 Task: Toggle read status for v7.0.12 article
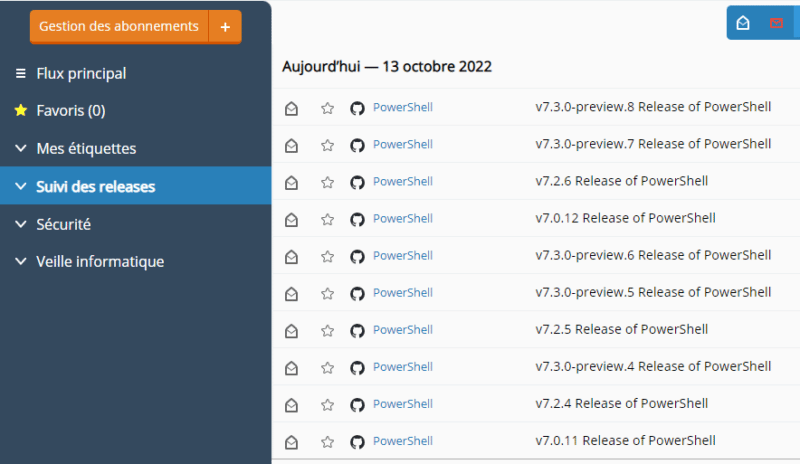pyautogui.click(x=291, y=219)
